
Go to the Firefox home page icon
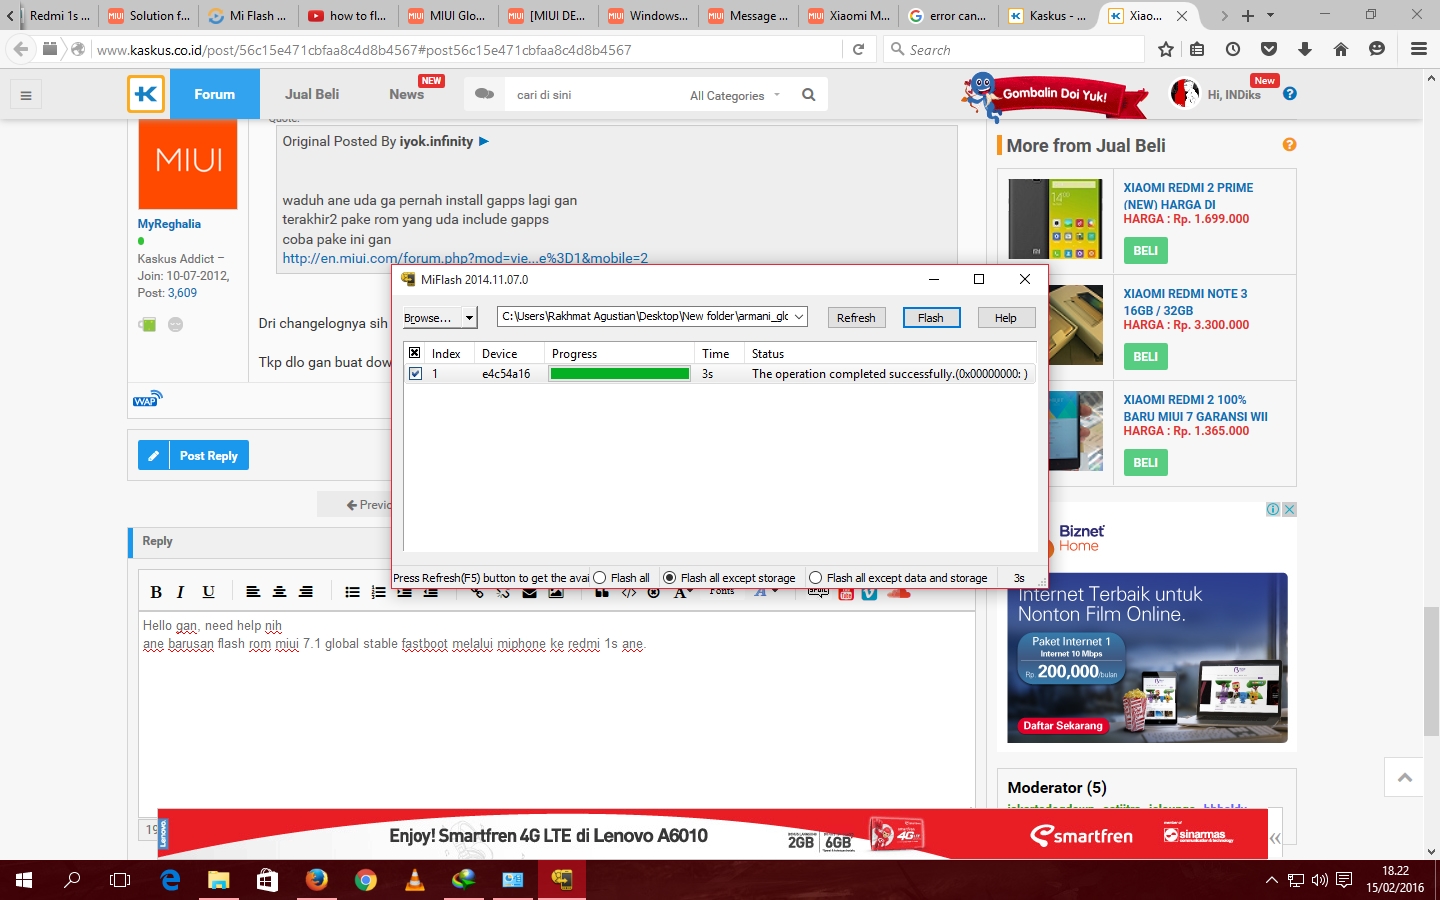(x=1340, y=49)
